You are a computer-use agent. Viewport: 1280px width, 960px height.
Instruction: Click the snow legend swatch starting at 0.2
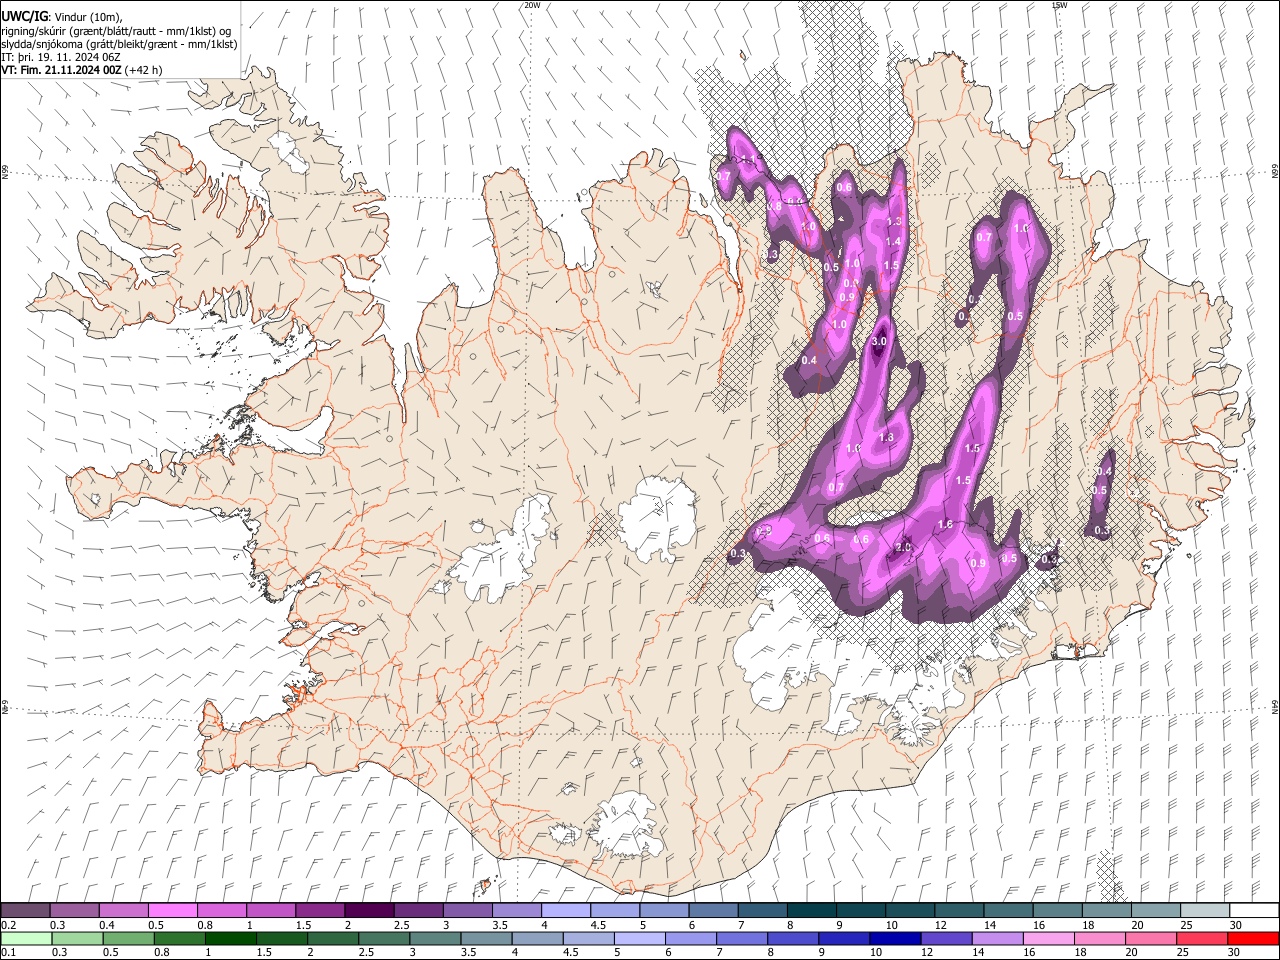(26, 911)
